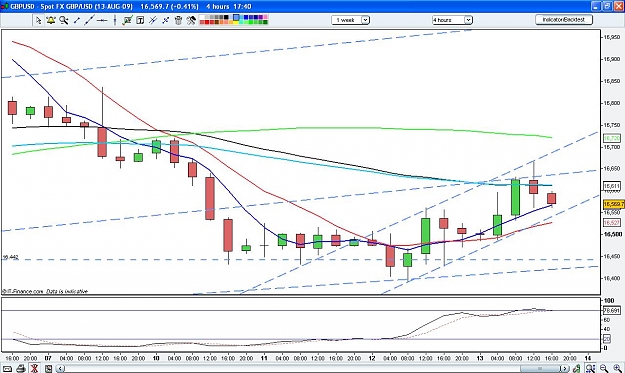The height and width of the screenshot is (373, 625).
Task: Open the hammer and wrench settings icon
Action: [x=191, y=20]
